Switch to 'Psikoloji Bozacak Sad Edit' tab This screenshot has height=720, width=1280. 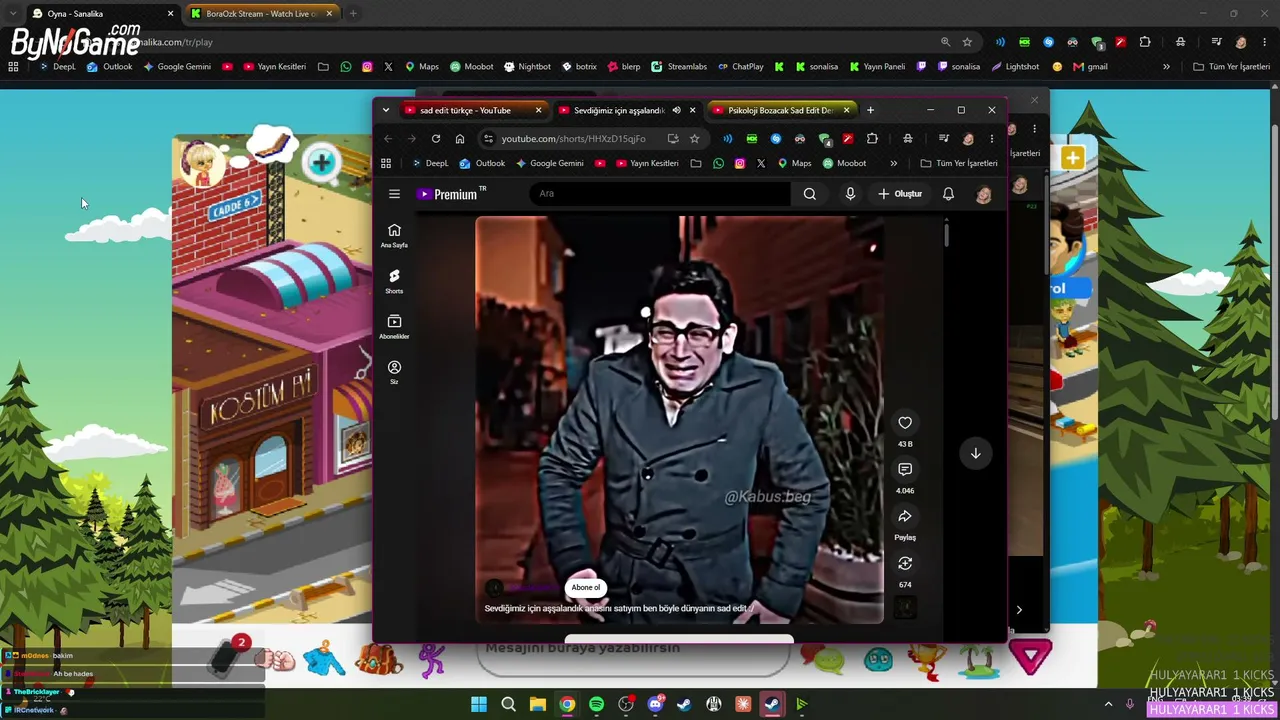click(x=780, y=110)
